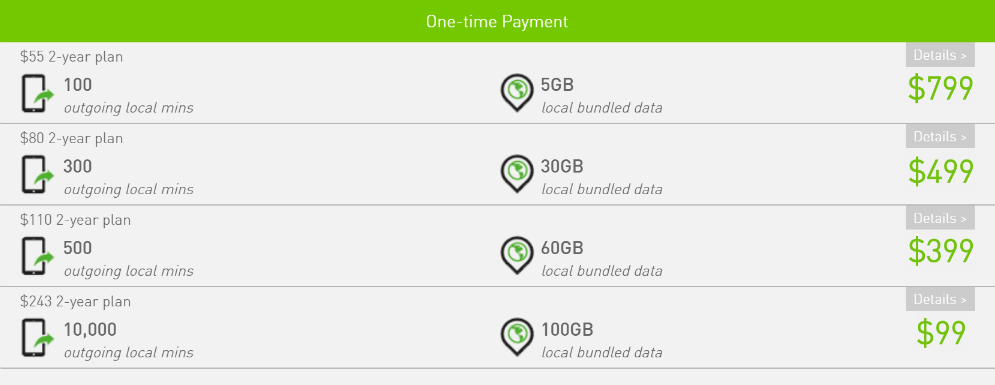Click the phone icon beside 500 outgoing mins
This screenshot has height=385, width=995.
38,256
